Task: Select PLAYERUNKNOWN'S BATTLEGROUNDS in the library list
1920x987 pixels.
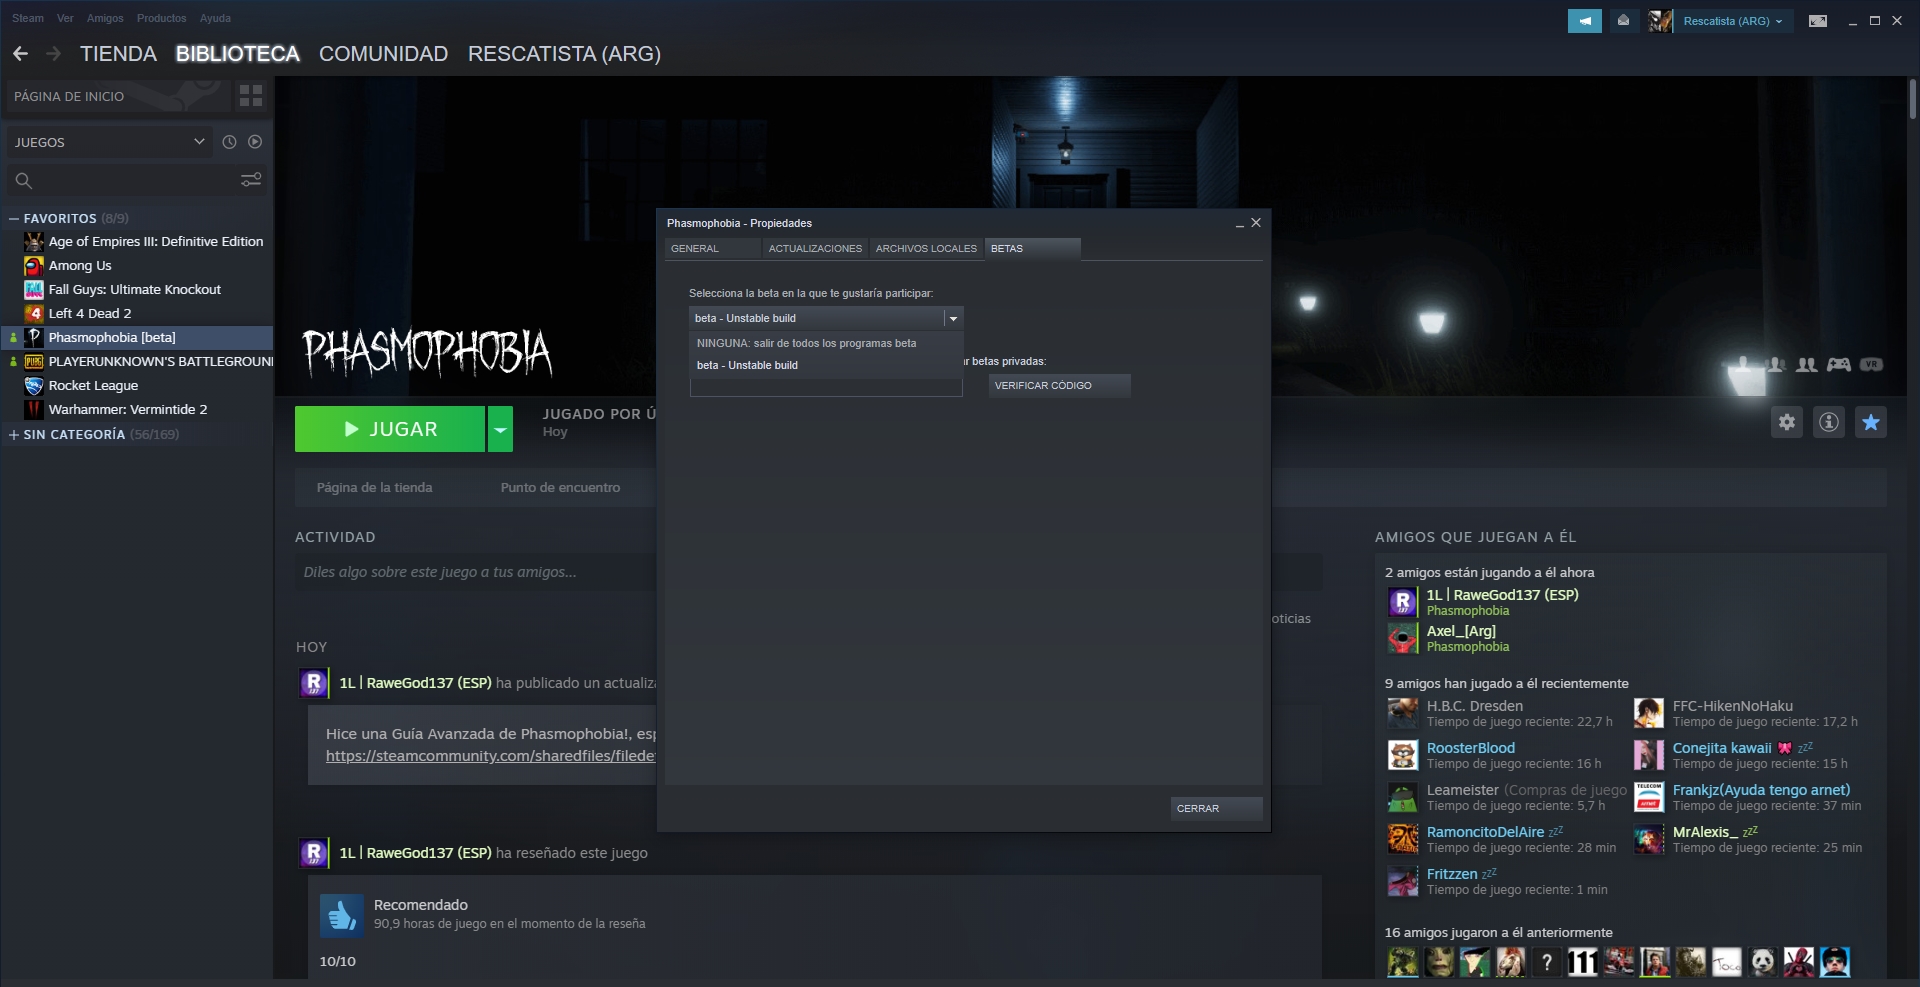Action: pyautogui.click(x=137, y=362)
